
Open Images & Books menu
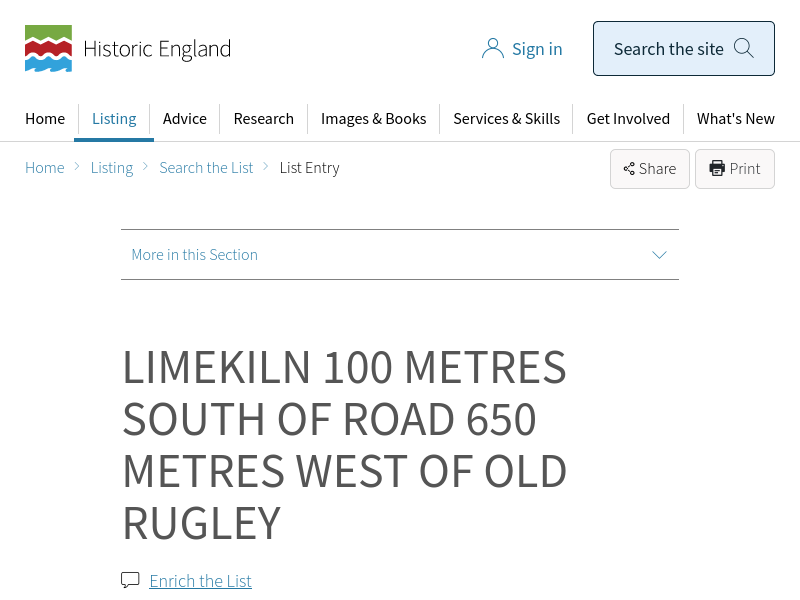pos(373,119)
